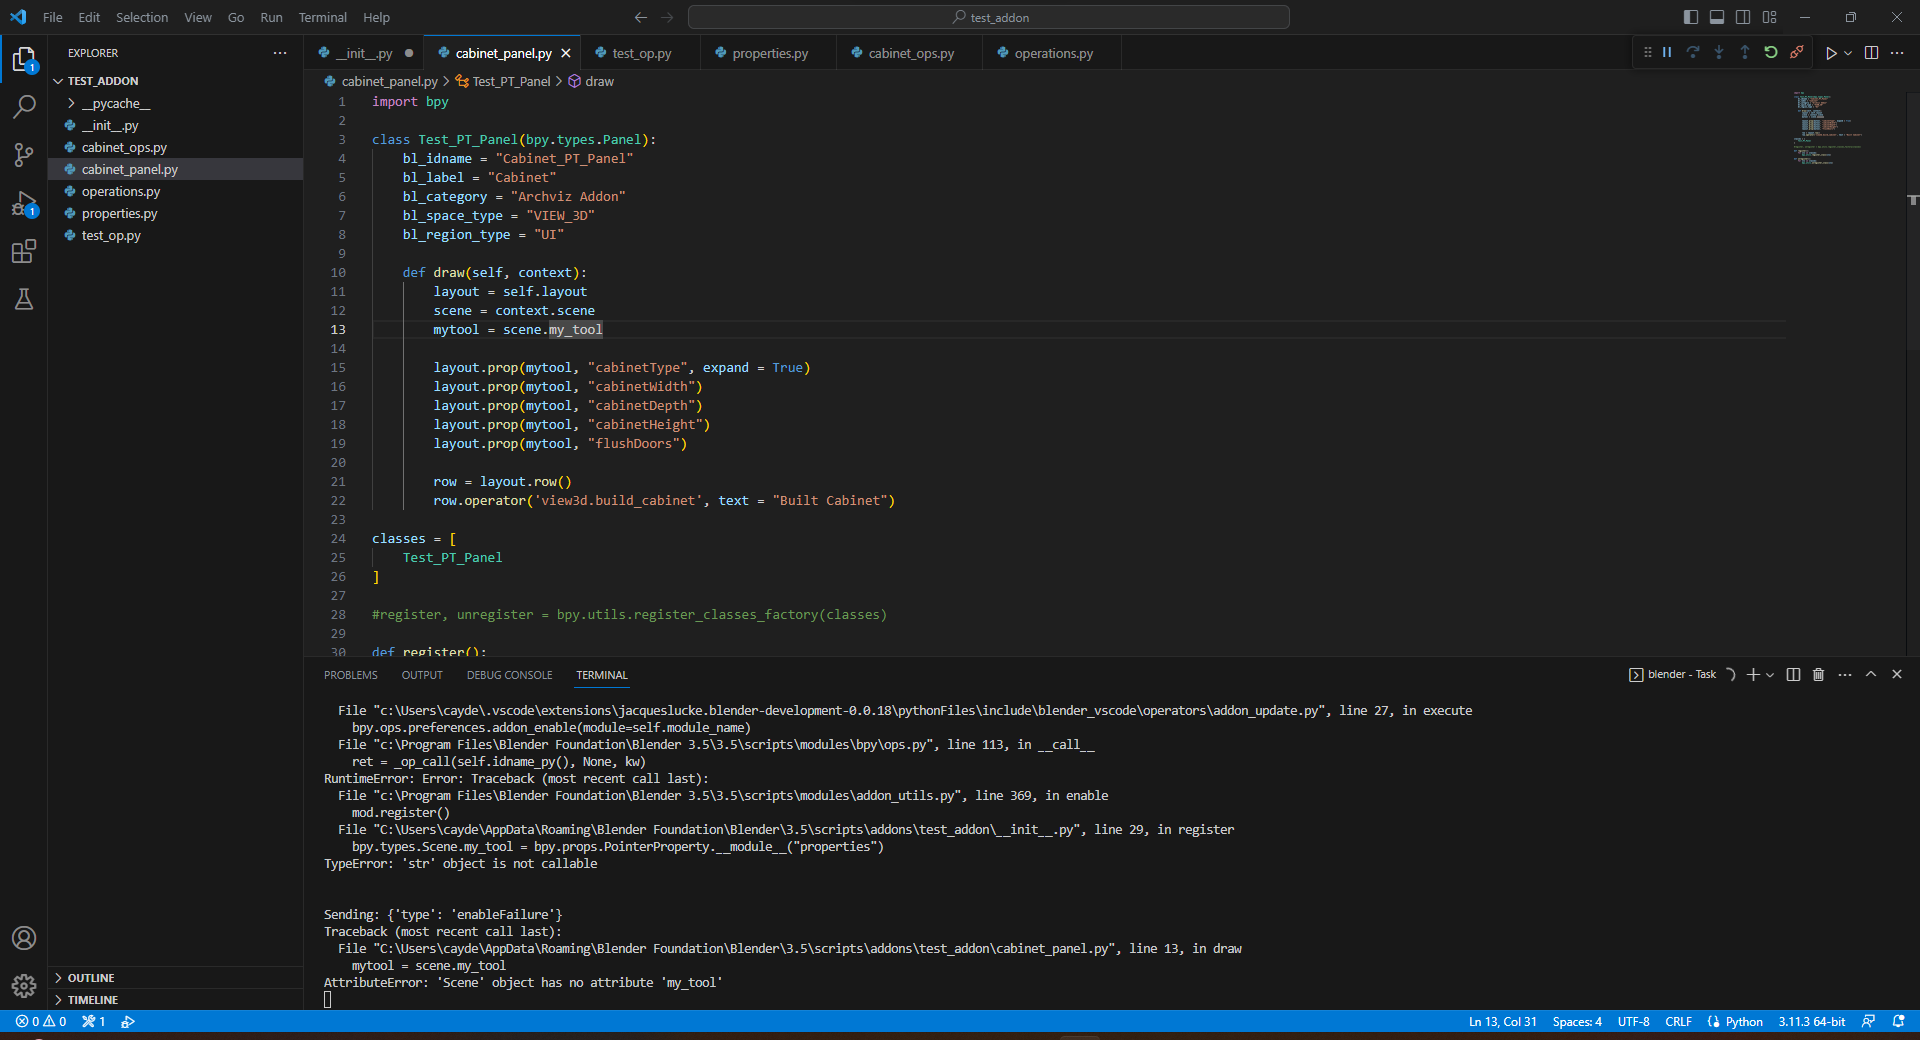Screen dimensions: 1920x1040
Task: Click the debug toolbar drag handle
Action: 1647,53
